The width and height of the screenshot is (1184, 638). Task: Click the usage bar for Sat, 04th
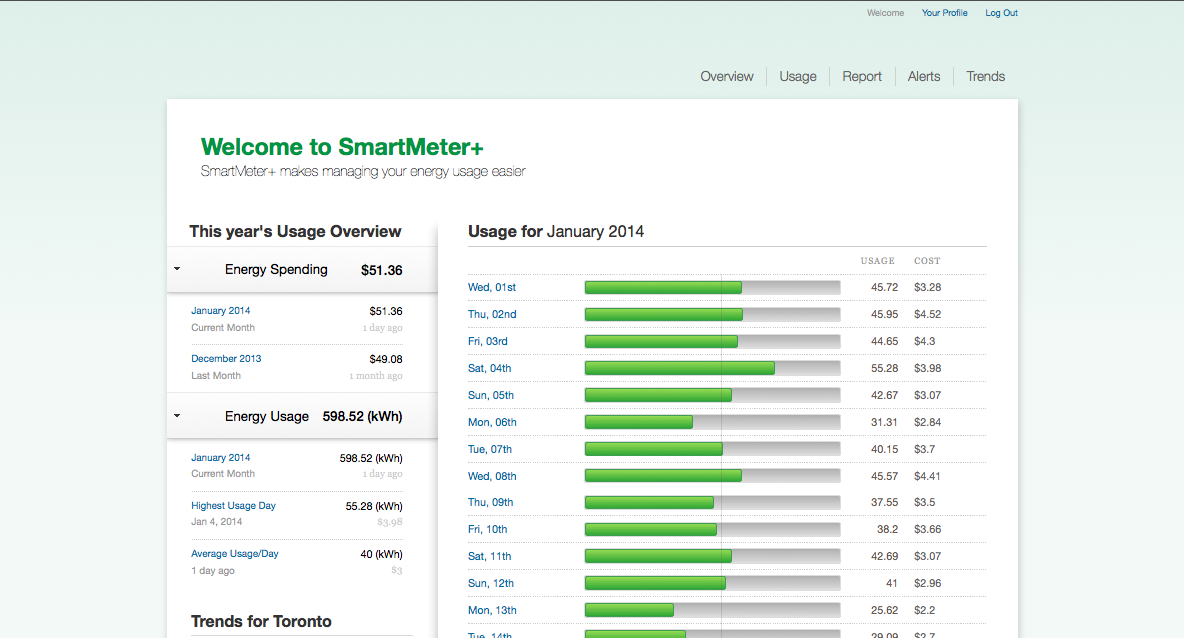(712, 368)
